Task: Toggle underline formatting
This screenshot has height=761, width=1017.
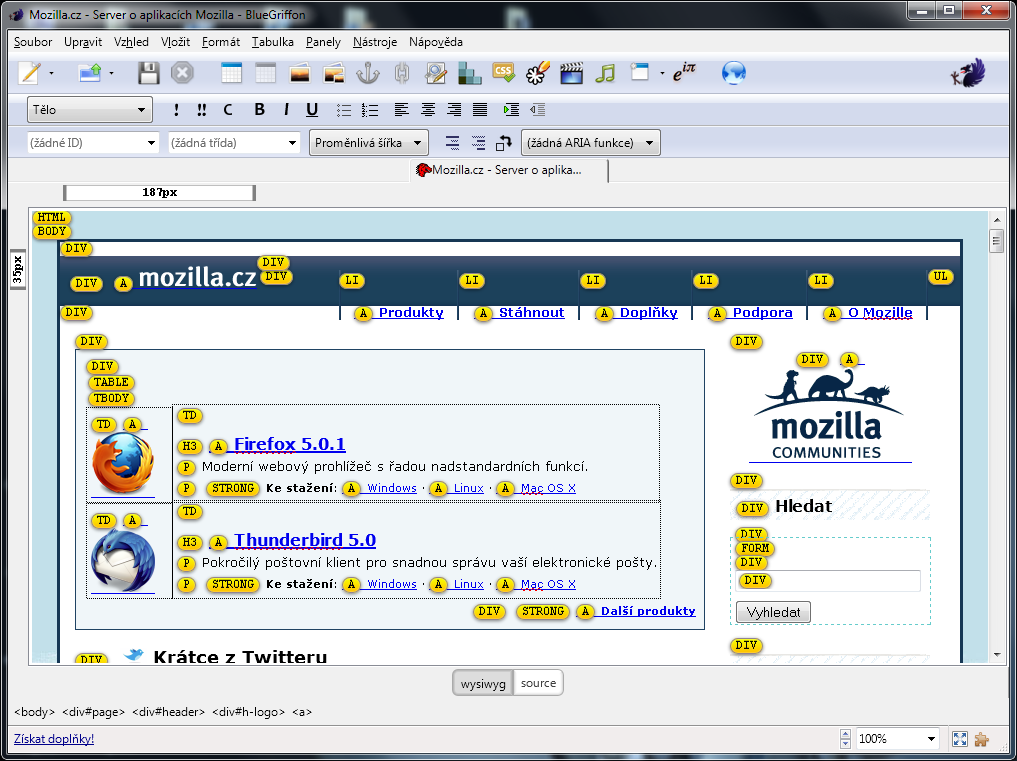Action: pyautogui.click(x=312, y=110)
